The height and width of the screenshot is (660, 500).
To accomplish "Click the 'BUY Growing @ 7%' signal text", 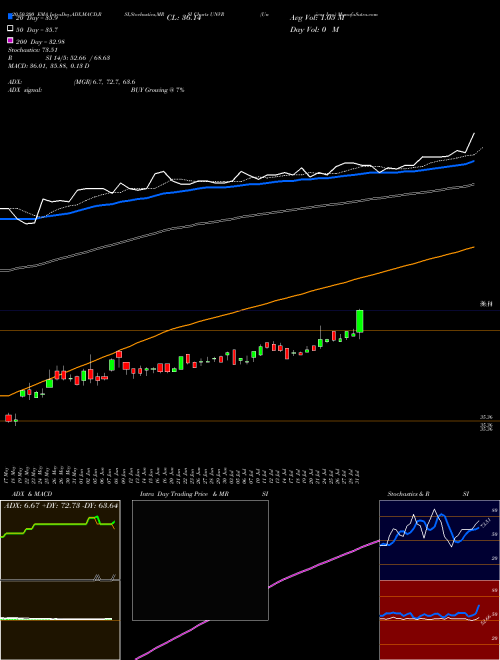I will tap(157, 90).
